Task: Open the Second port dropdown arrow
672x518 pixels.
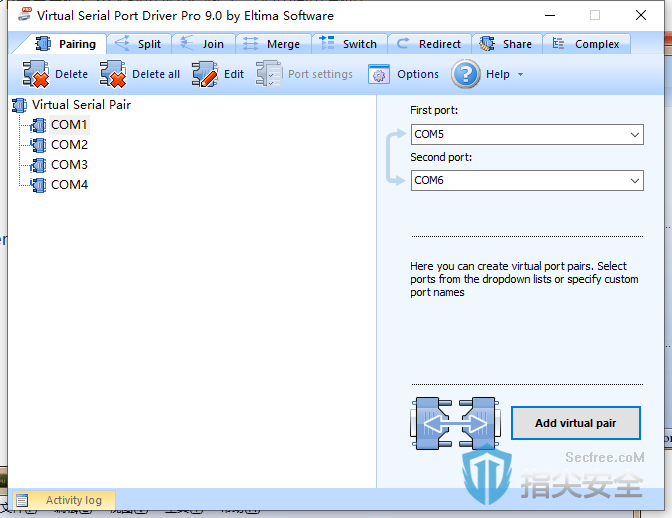Action: coord(635,180)
